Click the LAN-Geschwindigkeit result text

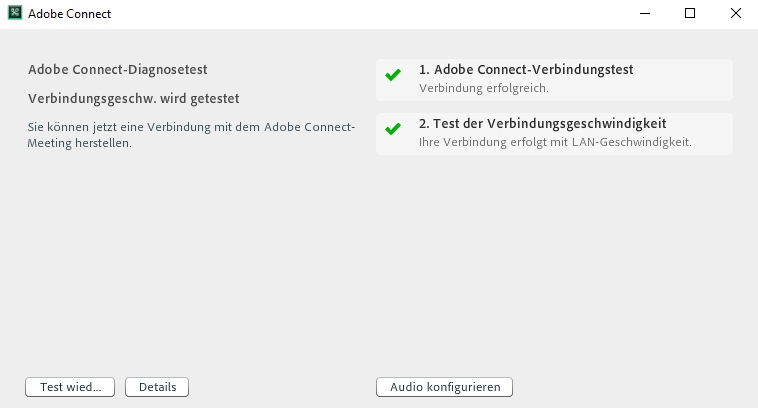click(555, 142)
